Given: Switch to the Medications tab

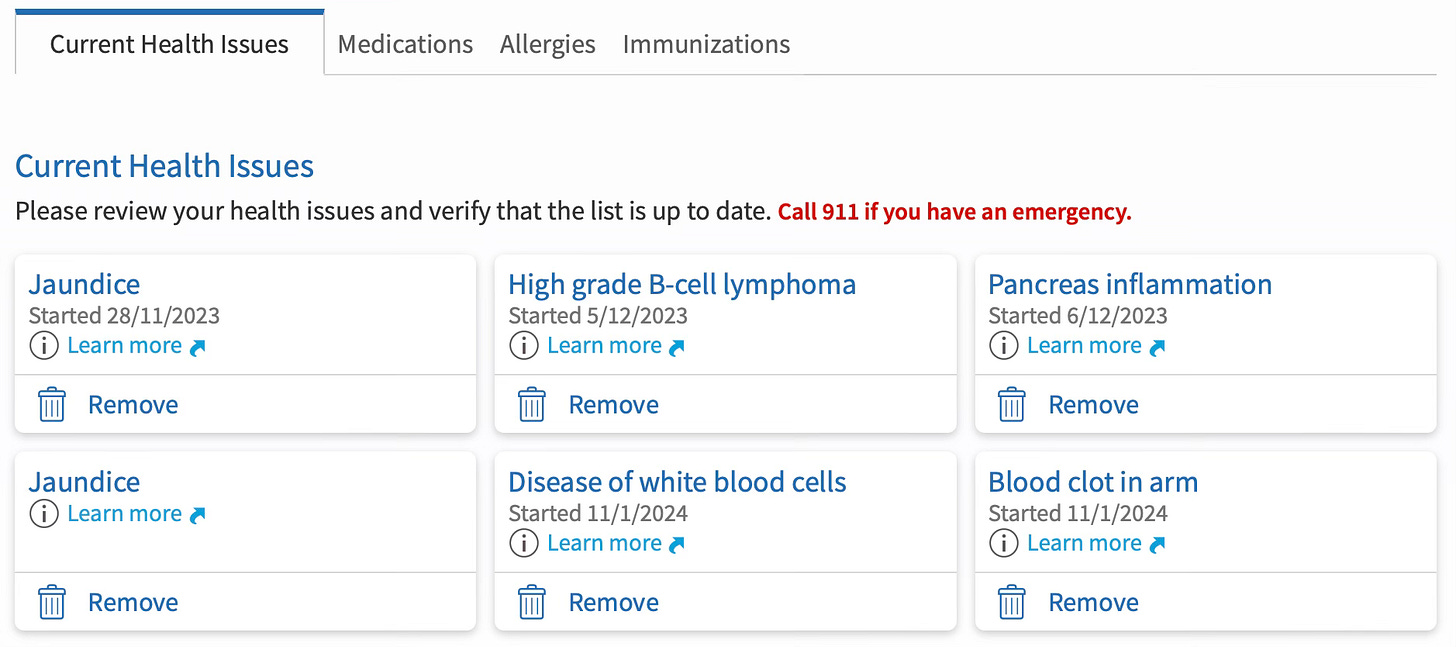Looking at the screenshot, I should (405, 45).
